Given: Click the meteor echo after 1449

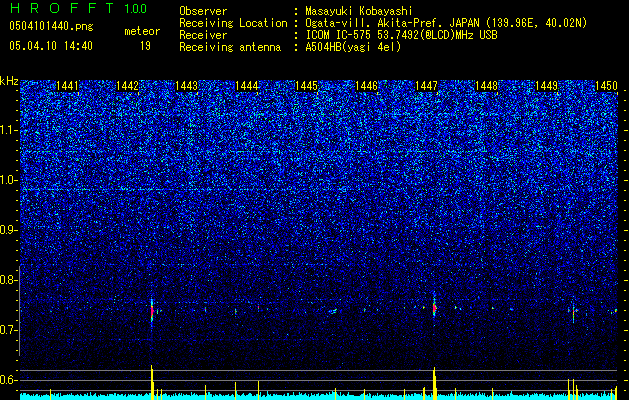Looking at the screenshot, I should [x=574, y=311].
